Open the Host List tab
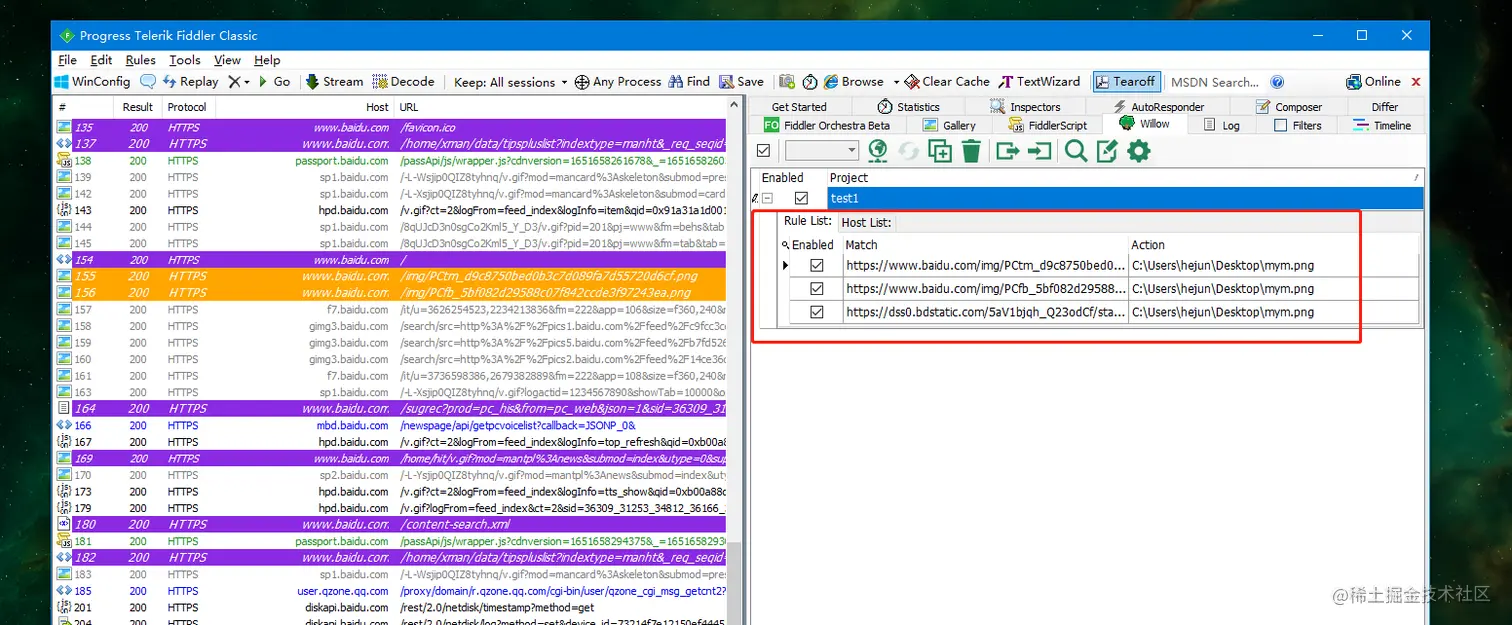1512x625 pixels. (x=866, y=223)
